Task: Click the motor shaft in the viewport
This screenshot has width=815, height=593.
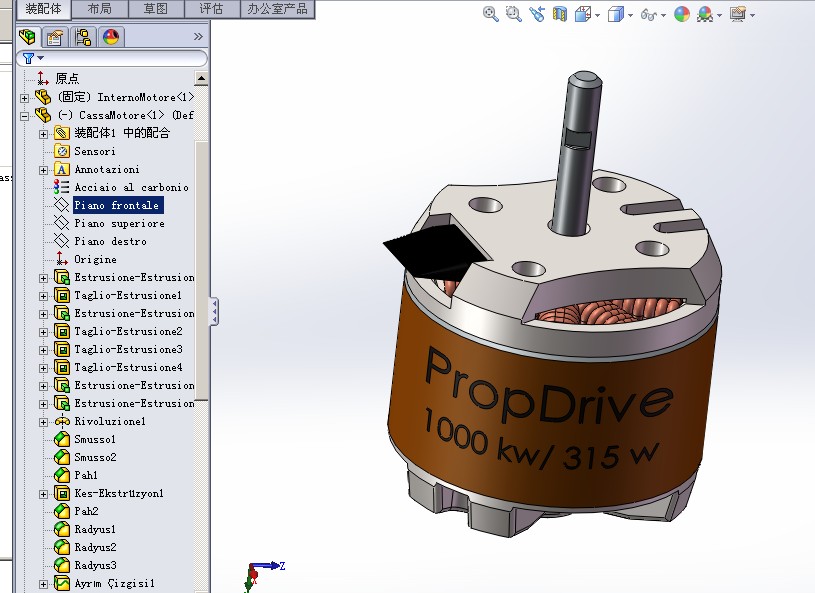Action: coord(575,156)
